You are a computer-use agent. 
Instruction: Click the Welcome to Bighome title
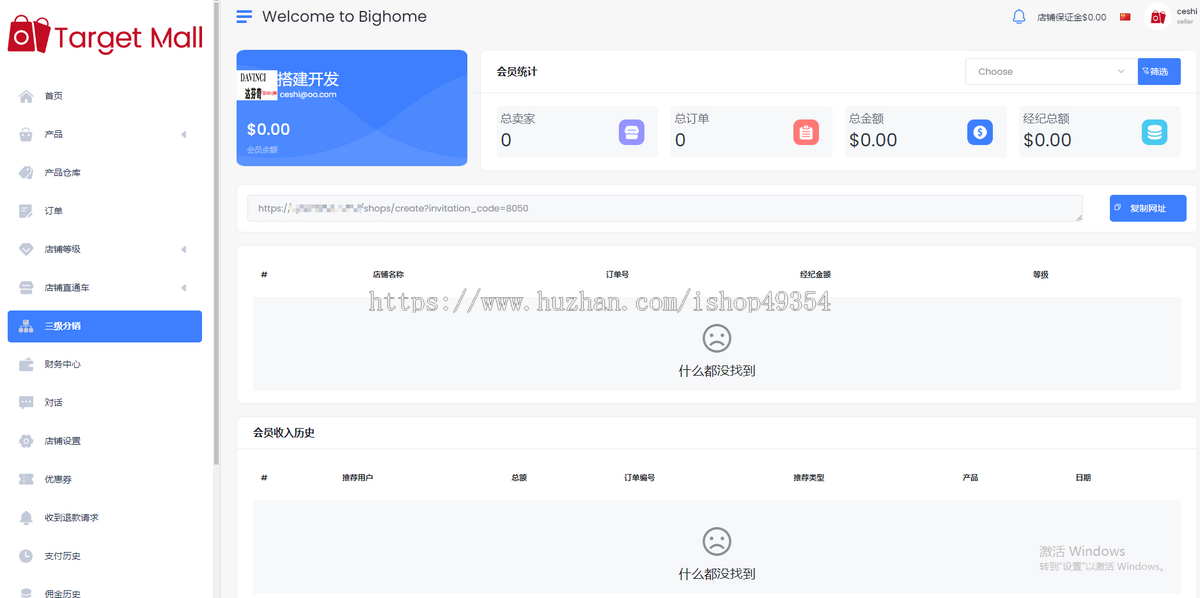click(x=344, y=16)
